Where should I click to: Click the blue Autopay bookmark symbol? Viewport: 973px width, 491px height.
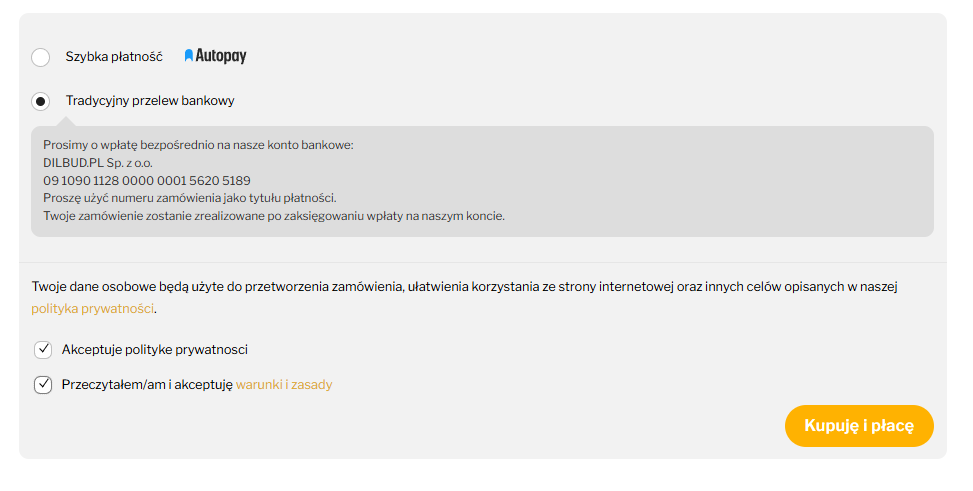(x=189, y=57)
